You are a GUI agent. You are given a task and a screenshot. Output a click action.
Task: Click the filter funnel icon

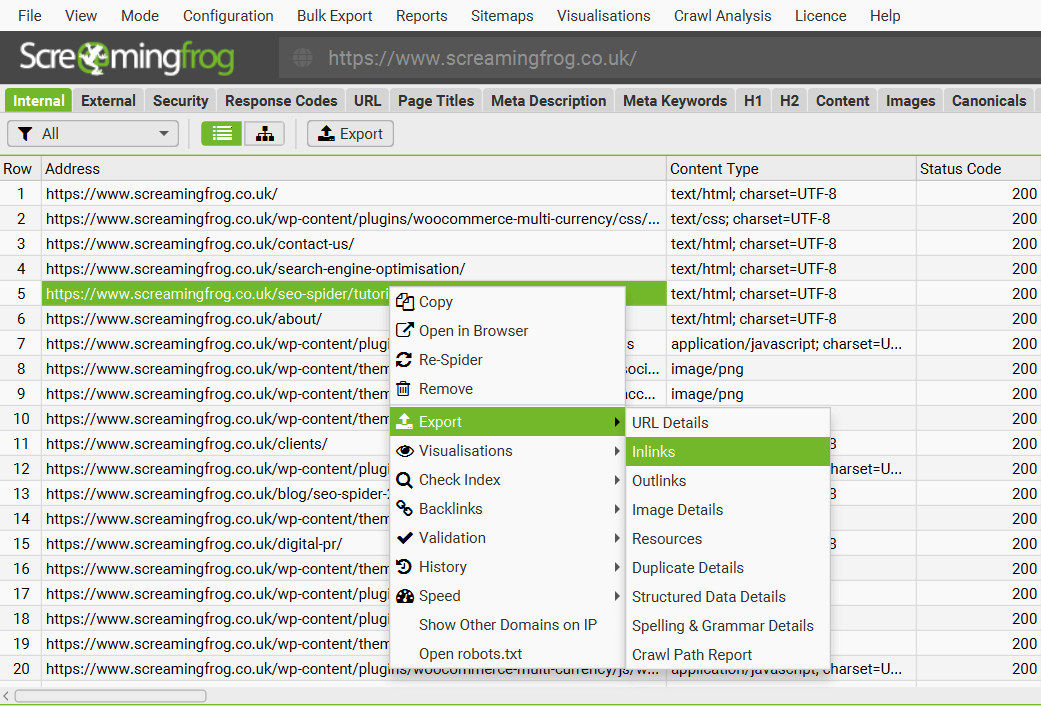(x=25, y=132)
